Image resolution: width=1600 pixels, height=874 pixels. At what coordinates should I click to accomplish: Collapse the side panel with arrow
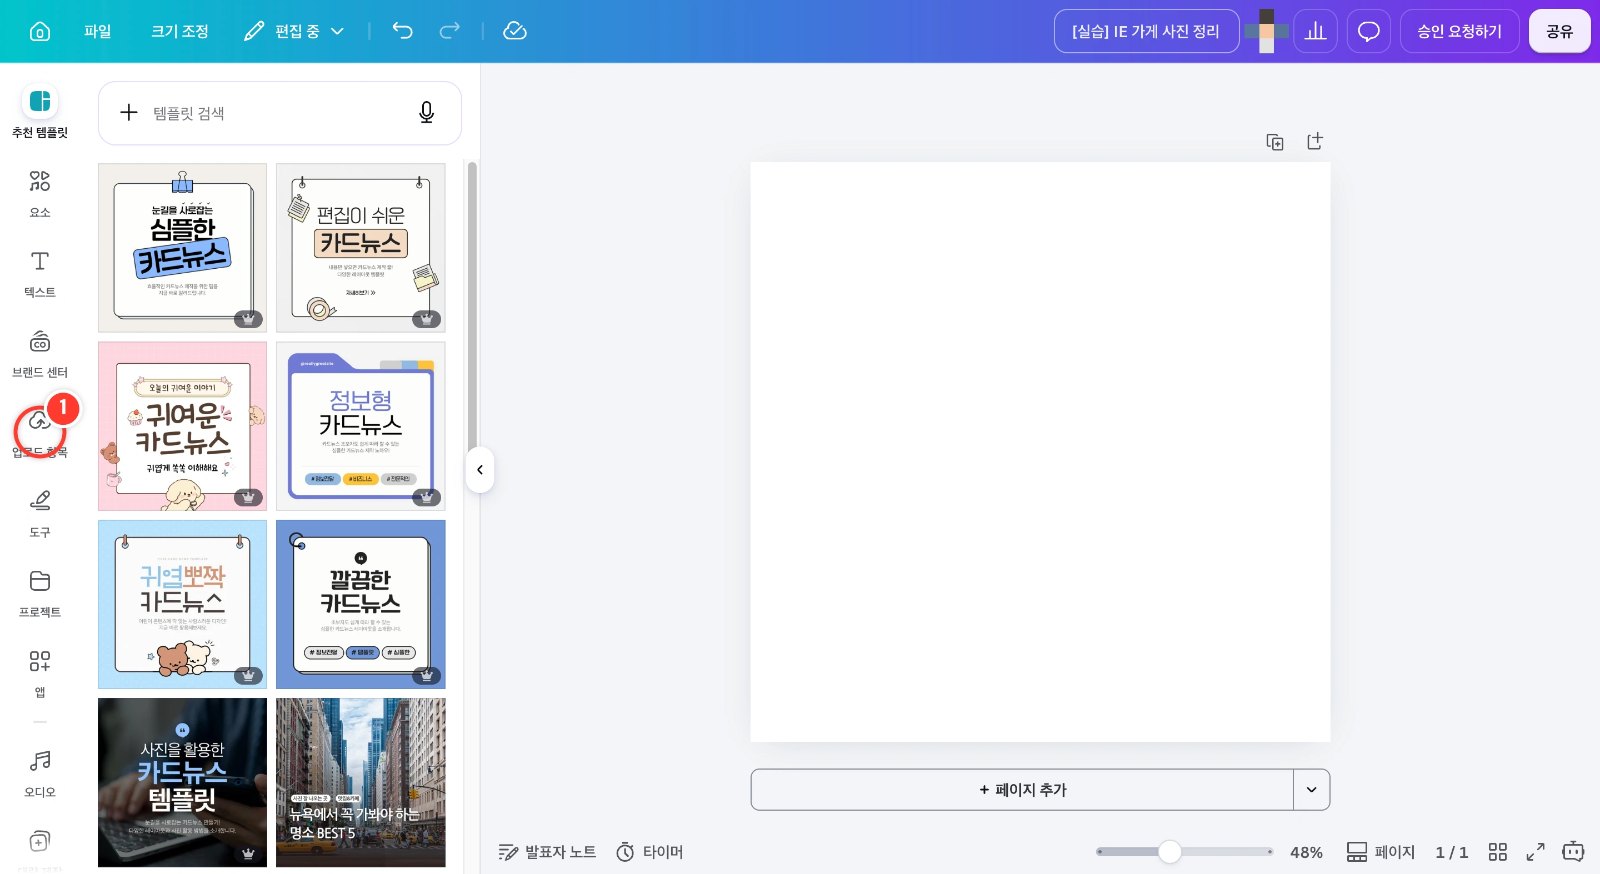click(x=480, y=470)
